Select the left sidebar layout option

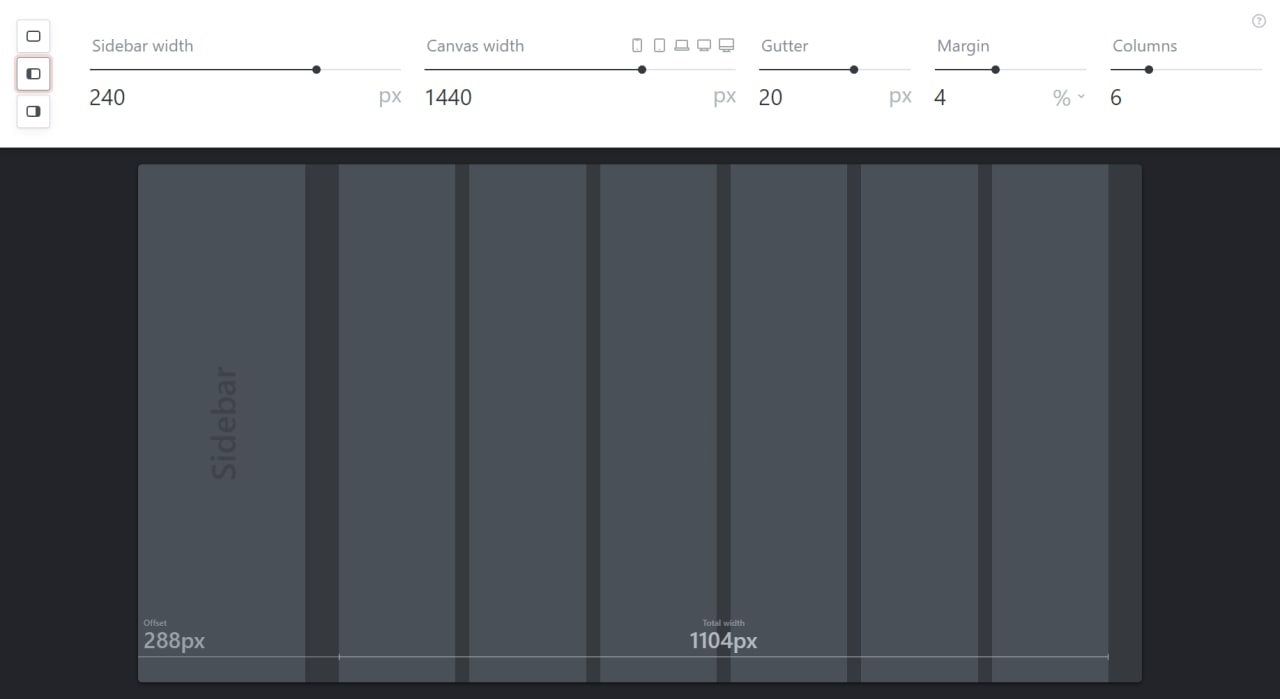point(33,74)
